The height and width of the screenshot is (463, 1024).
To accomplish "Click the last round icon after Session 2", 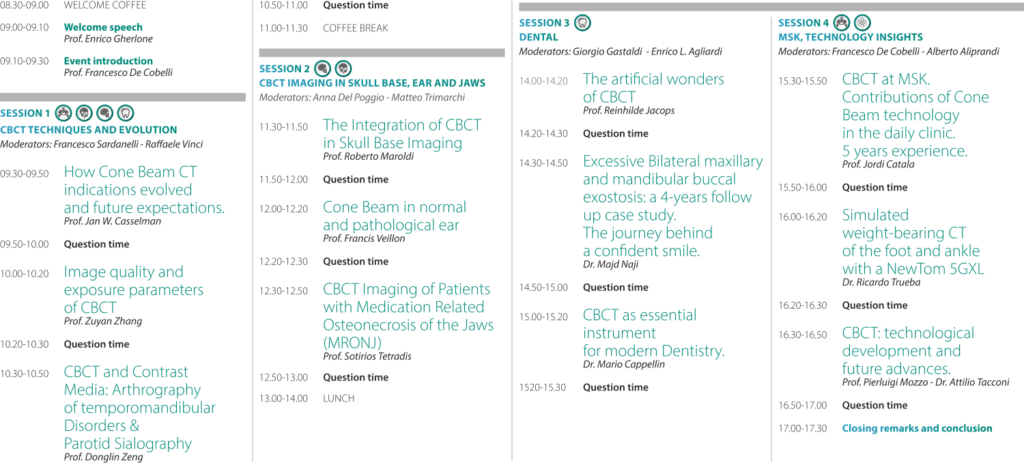I will click(344, 68).
